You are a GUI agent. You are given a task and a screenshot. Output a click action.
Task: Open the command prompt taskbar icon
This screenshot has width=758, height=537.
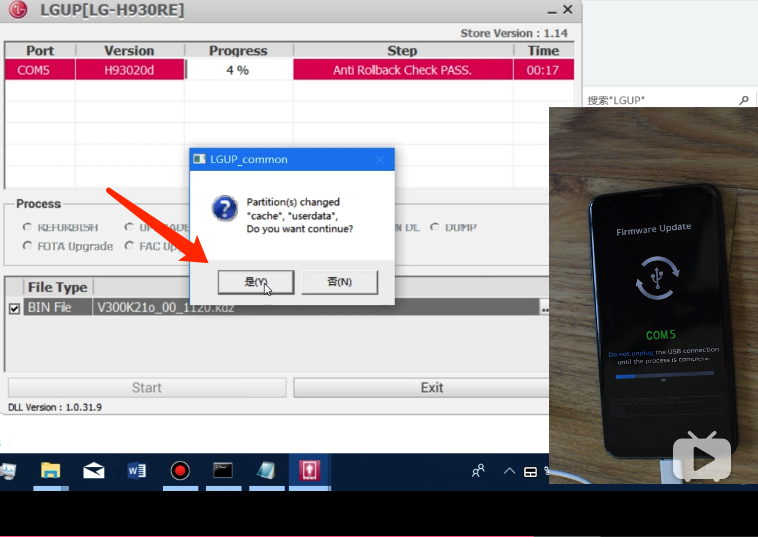223,471
